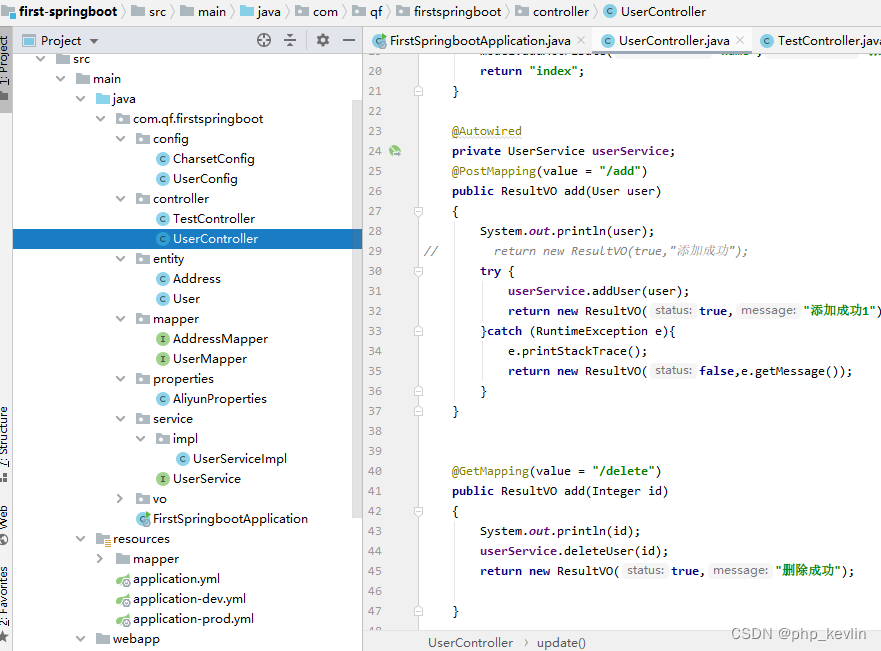Click the application.yml file icon
Image resolution: width=881 pixels, height=651 pixels.
[x=123, y=580]
